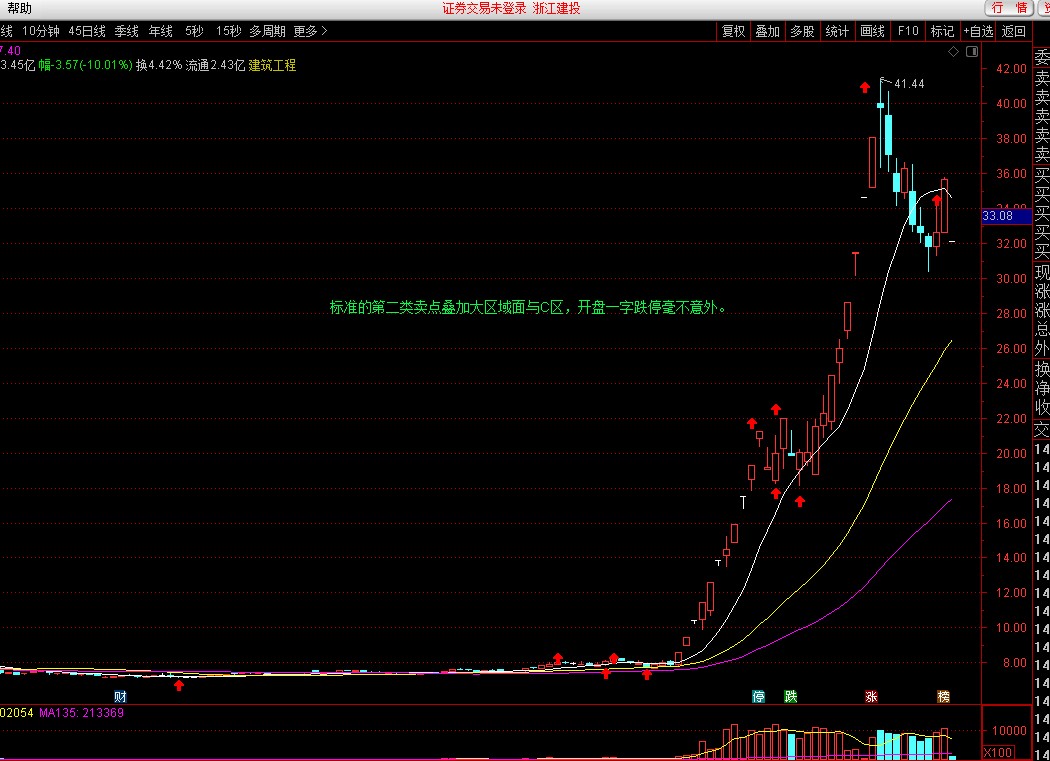Open the 帮助 help menu
This screenshot has height=761, width=1050.
[x=19, y=8]
